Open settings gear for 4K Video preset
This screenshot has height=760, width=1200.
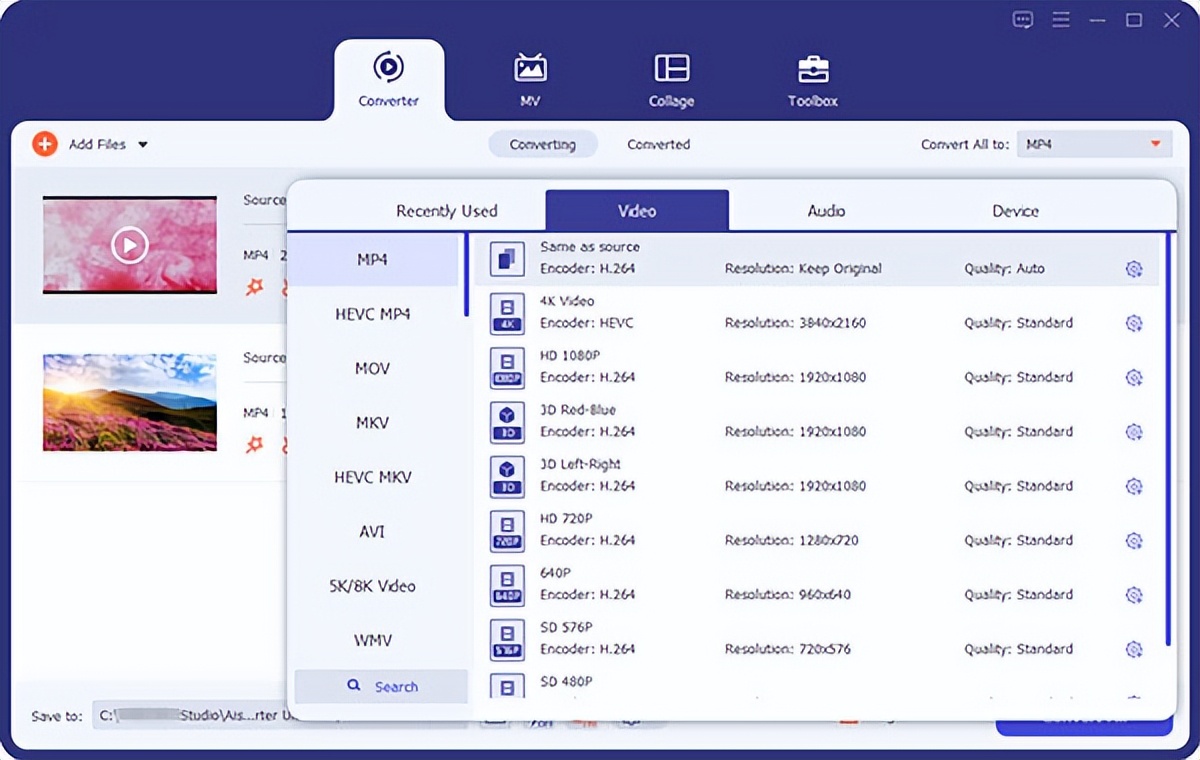(x=1133, y=323)
